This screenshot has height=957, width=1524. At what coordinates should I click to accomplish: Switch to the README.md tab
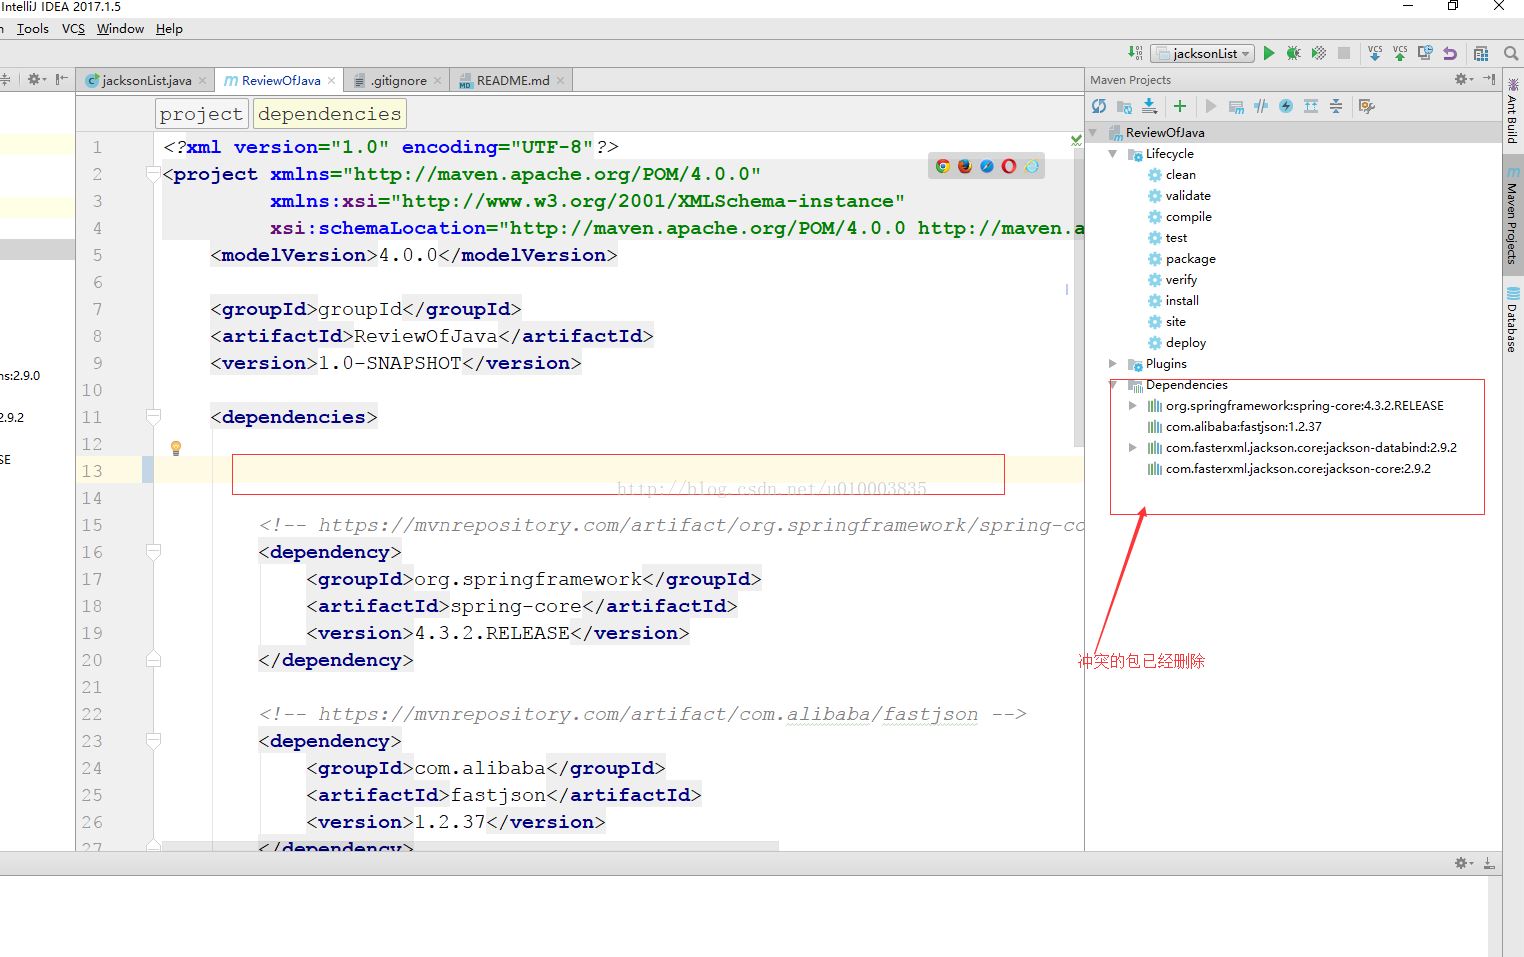click(x=512, y=80)
